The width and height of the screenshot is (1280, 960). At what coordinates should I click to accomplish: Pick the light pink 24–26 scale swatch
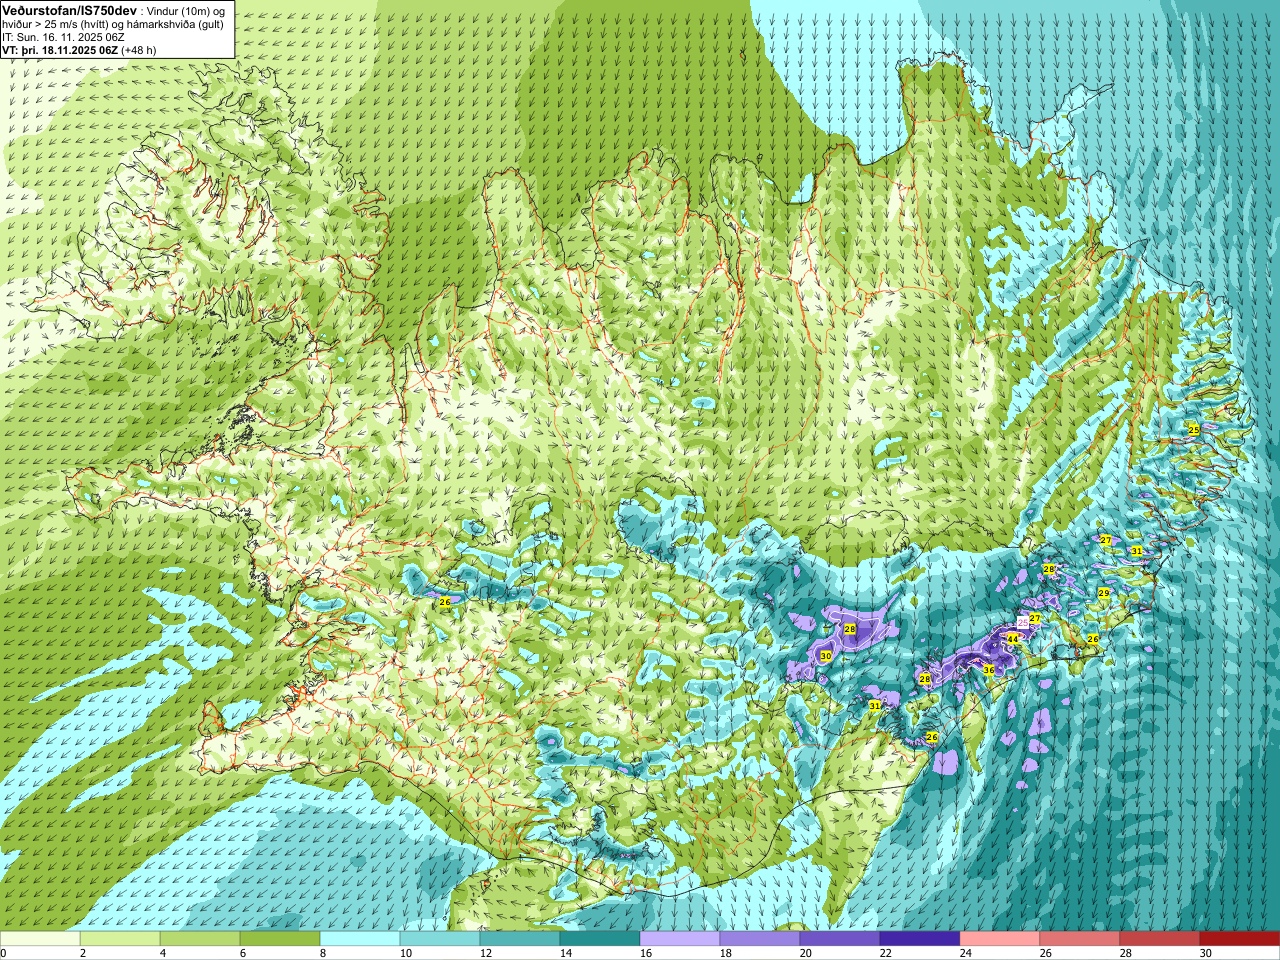(x=1000, y=939)
